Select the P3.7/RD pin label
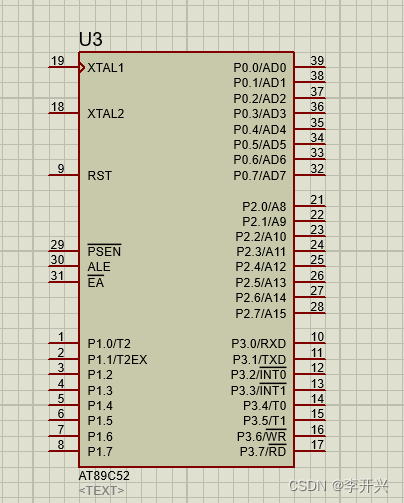The width and height of the screenshot is (404, 503). [263, 451]
